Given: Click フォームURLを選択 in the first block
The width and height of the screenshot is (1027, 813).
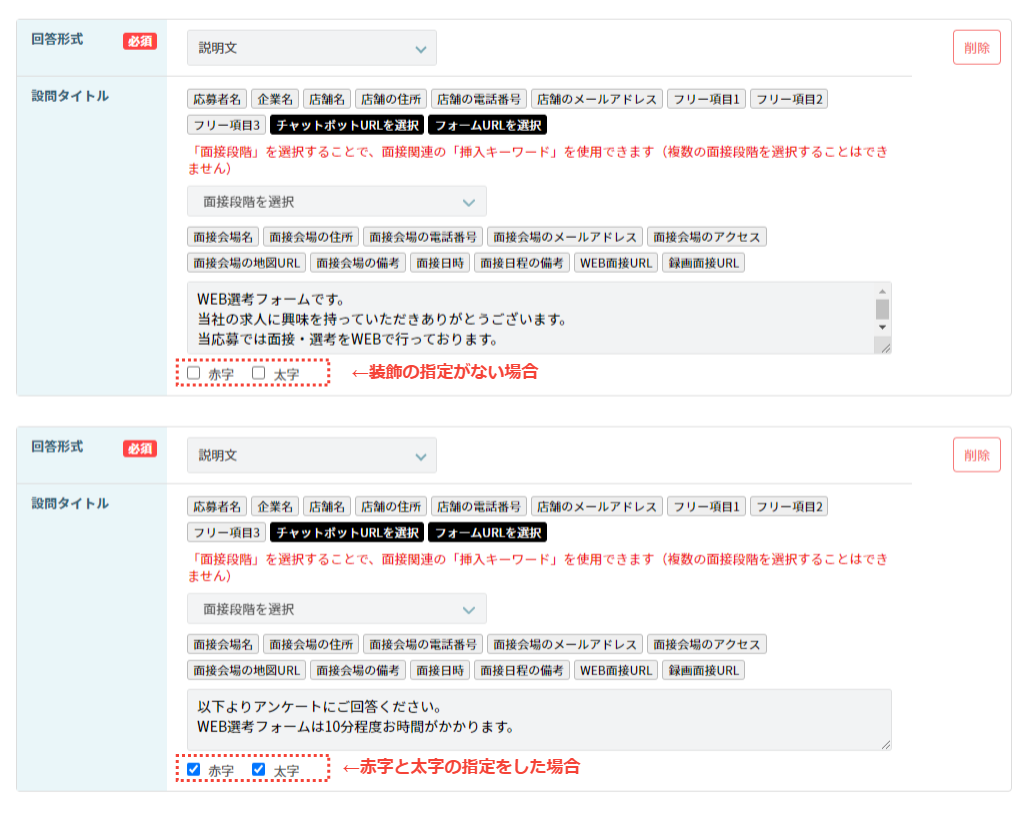Looking at the screenshot, I should pyautogui.click(x=488, y=125).
